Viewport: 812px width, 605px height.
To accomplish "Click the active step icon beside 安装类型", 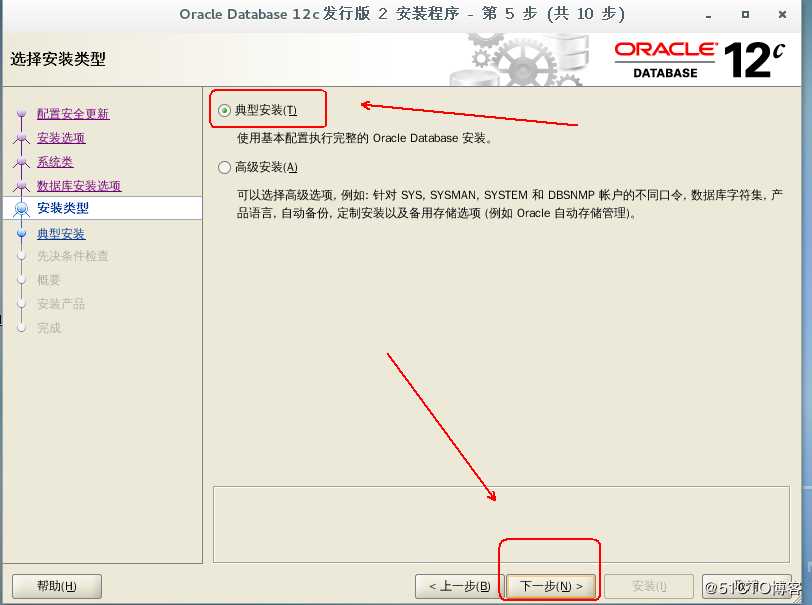I will [21, 209].
